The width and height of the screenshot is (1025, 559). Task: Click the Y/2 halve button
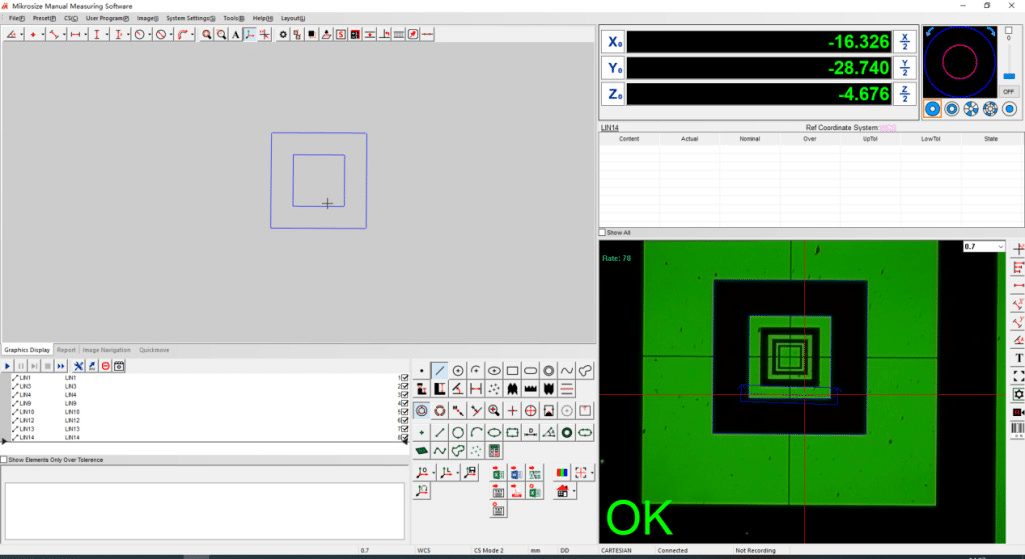(905, 67)
